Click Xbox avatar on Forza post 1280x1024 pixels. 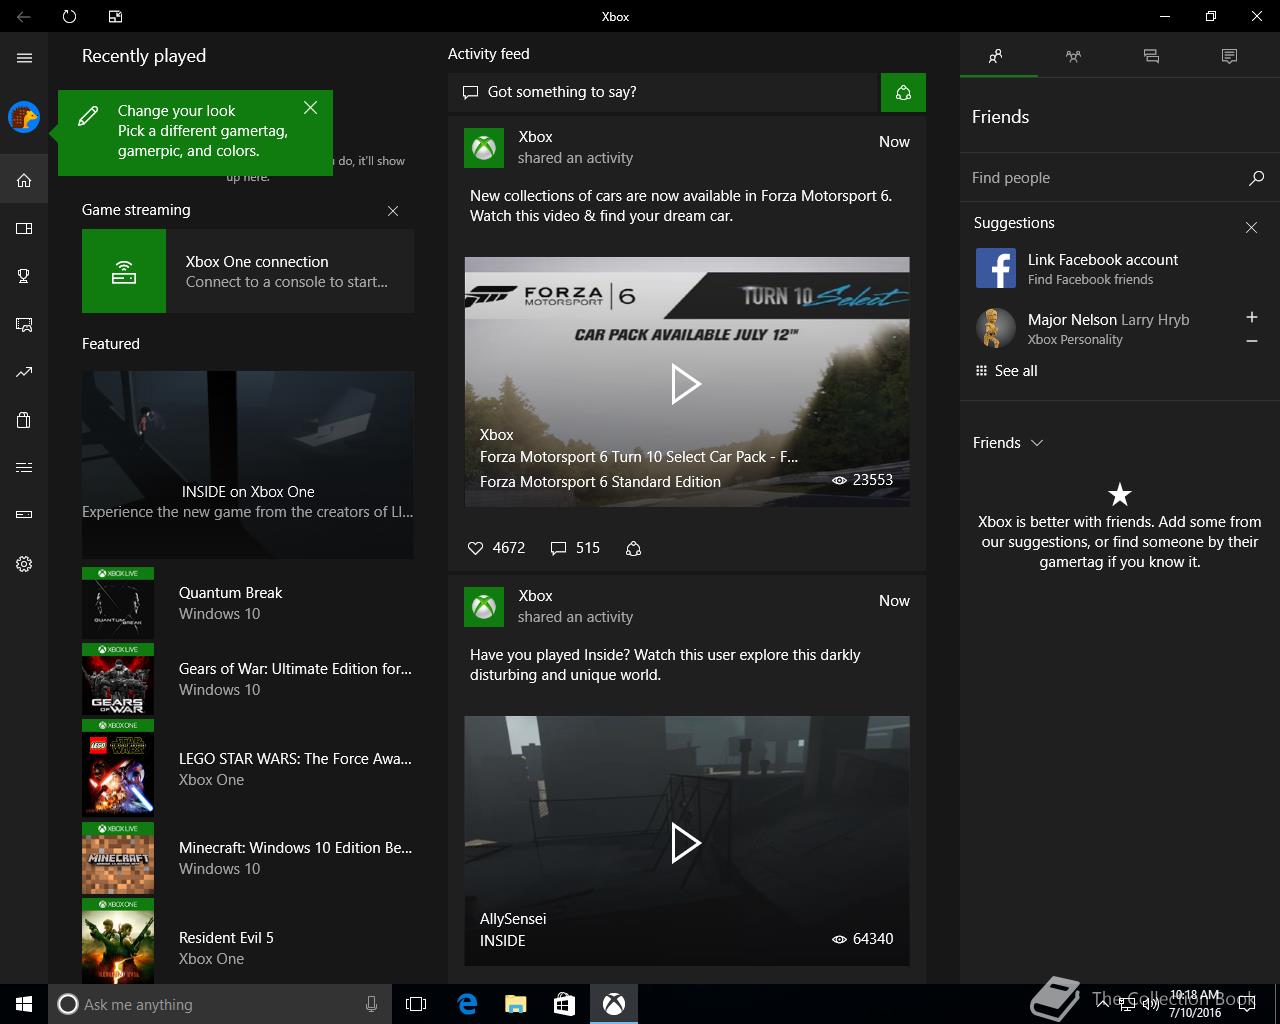click(484, 148)
